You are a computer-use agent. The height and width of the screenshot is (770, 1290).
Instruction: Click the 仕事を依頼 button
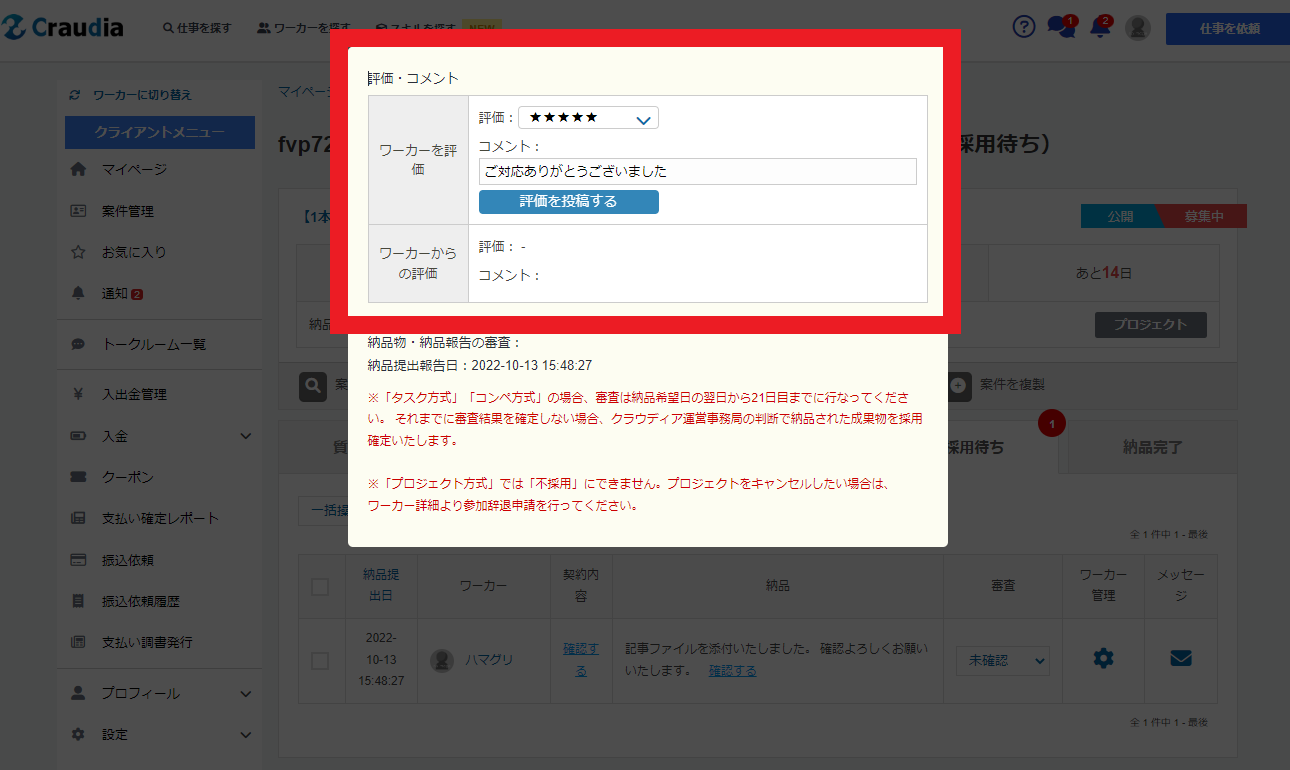click(x=1228, y=28)
